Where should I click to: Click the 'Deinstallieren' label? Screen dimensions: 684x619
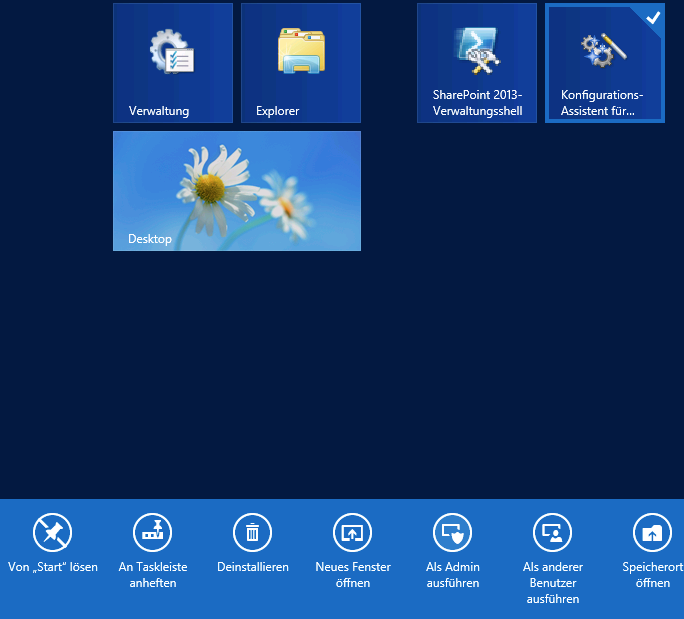pos(253,567)
